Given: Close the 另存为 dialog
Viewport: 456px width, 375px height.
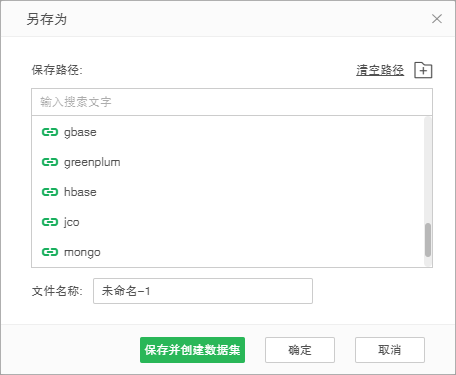Looking at the screenshot, I should coord(437,19).
